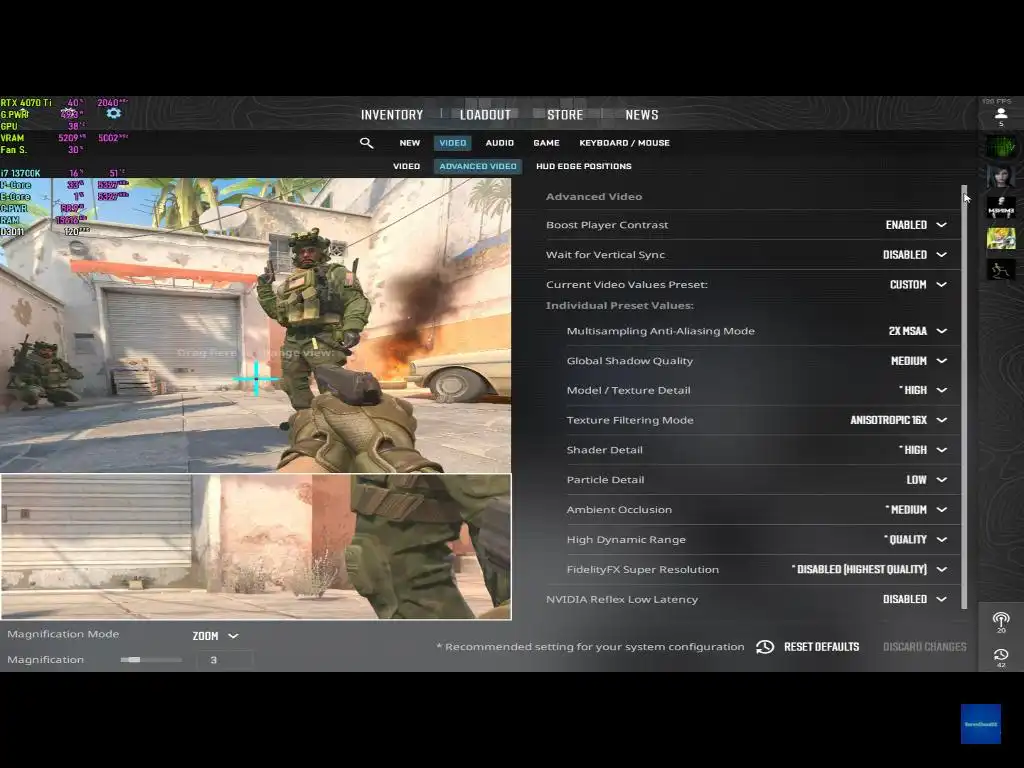
Task: Click the Advanced Video section heading
Action: pyautogui.click(x=594, y=197)
